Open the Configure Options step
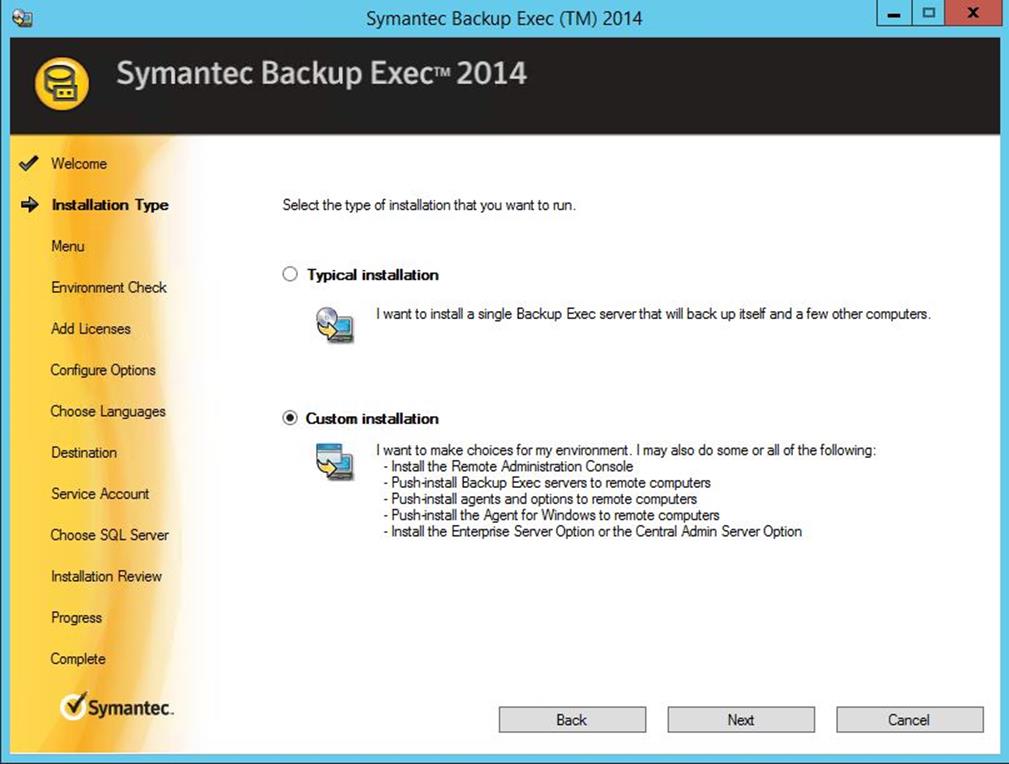This screenshot has height=764, width=1009. [103, 370]
